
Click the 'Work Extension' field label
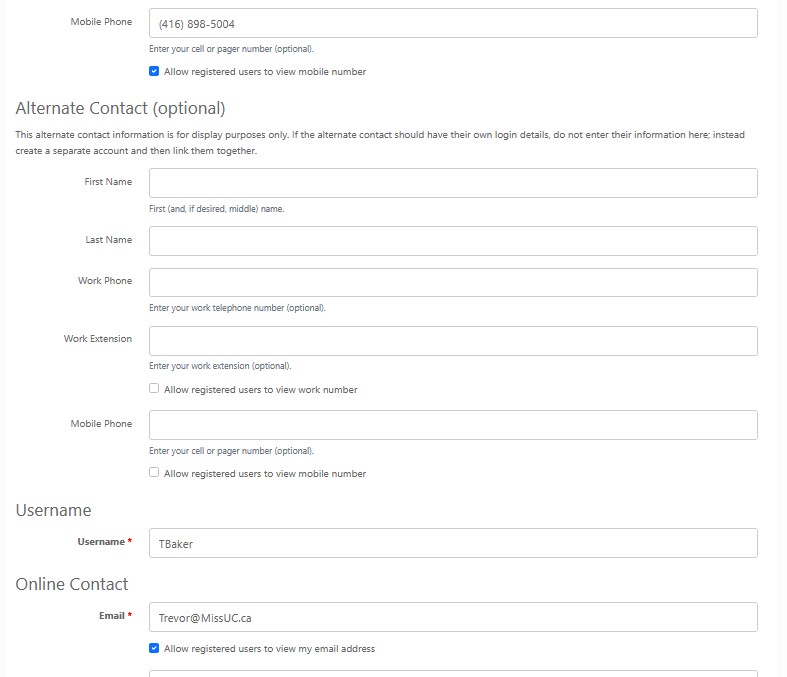coord(98,339)
